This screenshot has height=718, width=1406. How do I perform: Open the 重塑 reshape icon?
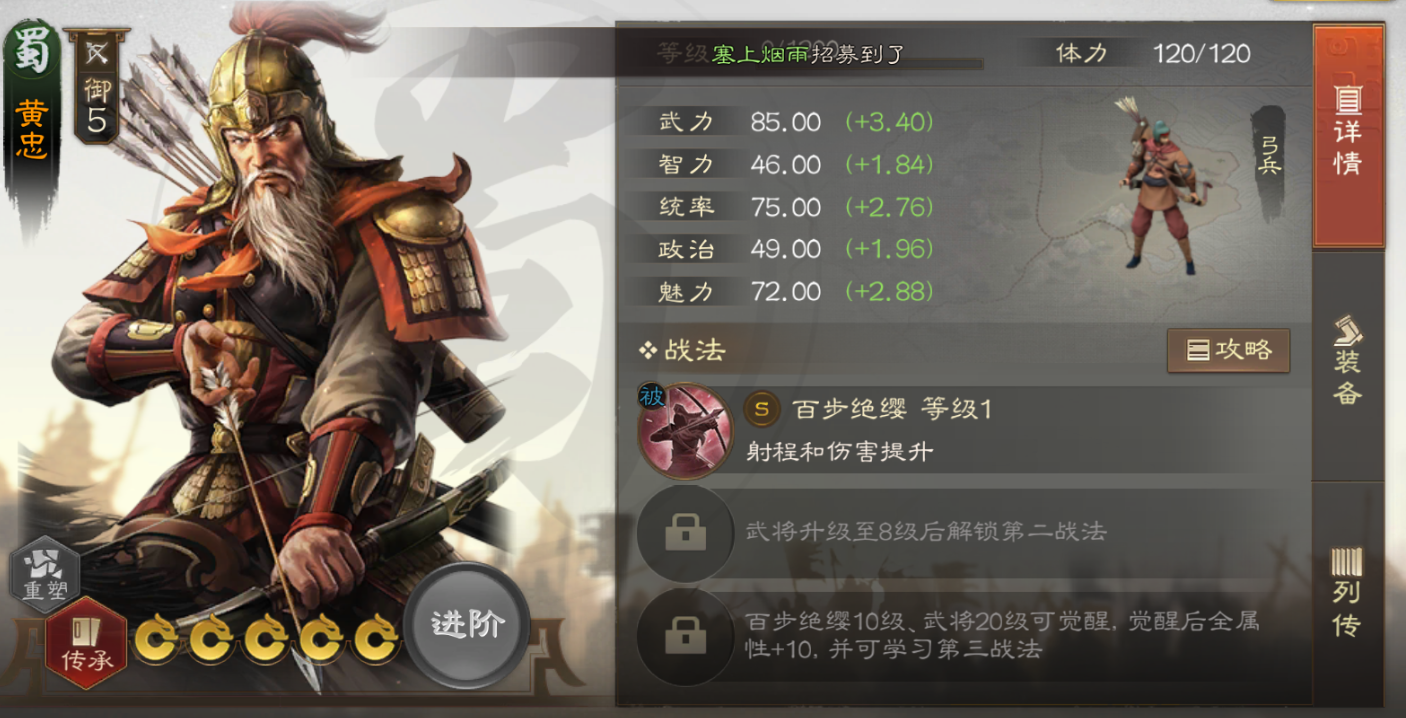[44, 573]
